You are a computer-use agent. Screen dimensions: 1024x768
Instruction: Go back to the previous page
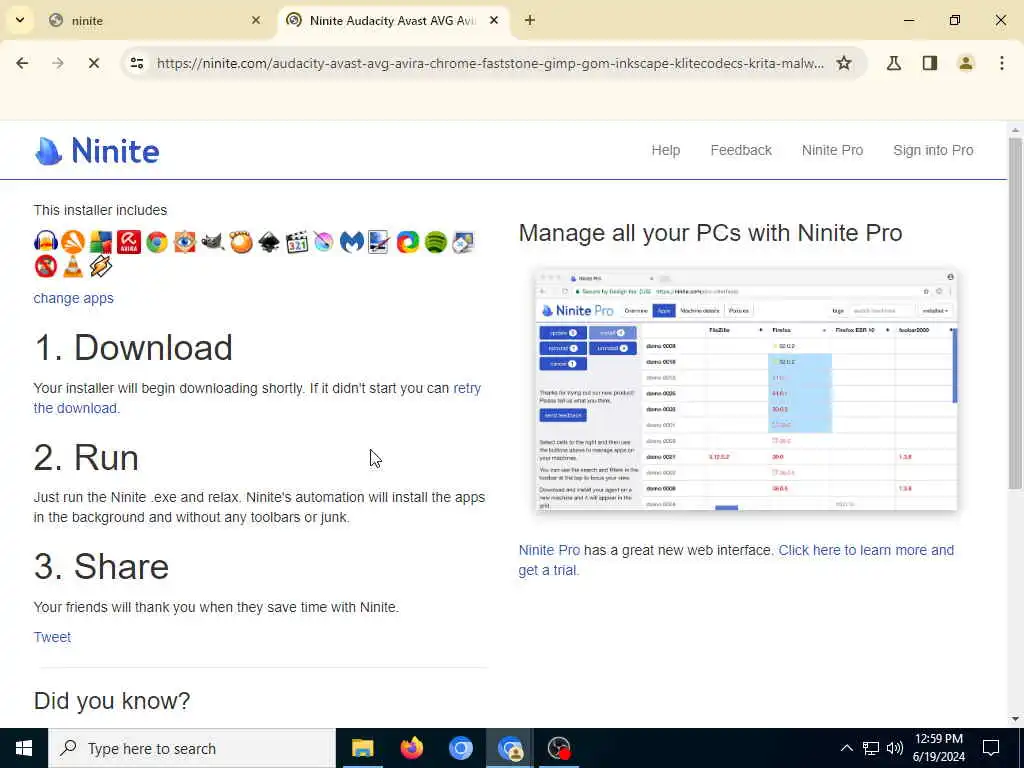pyautogui.click(x=22, y=63)
